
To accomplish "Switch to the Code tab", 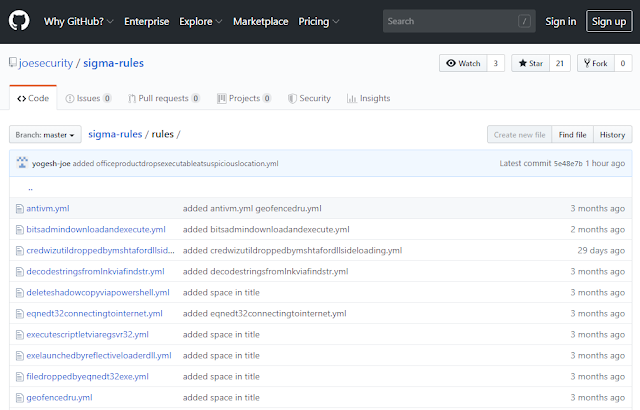I will (33, 98).
